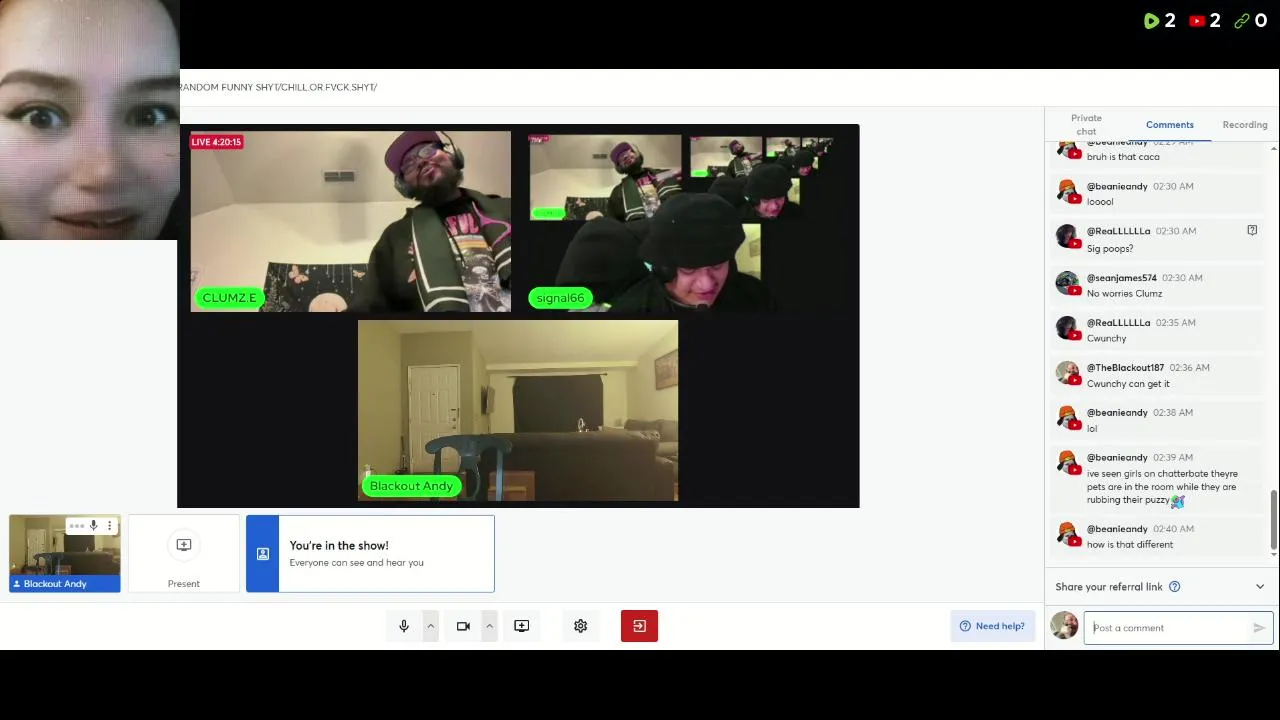The width and height of the screenshot is (1280, 720).
Task: Click the green play counter icon at top right
Action: coord(1151,21)
